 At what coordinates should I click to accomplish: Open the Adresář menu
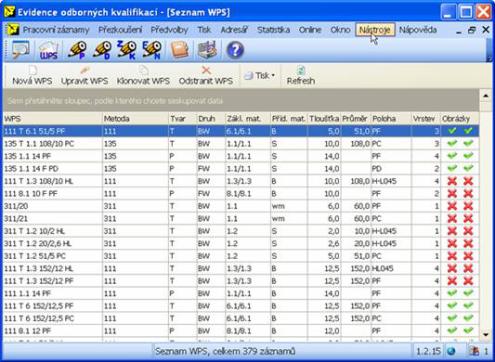point(234,30)
